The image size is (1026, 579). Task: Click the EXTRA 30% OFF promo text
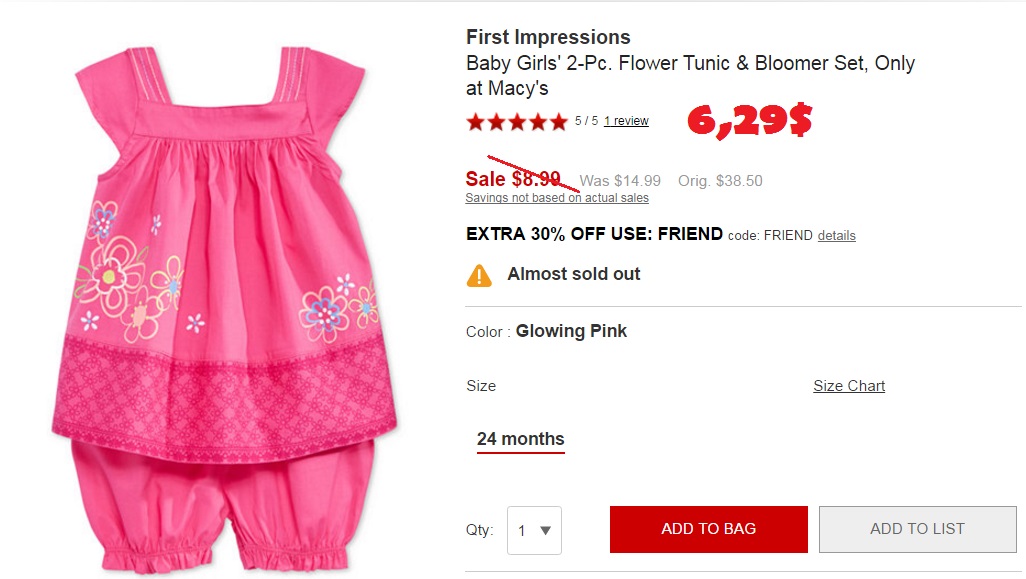(594, 234)
